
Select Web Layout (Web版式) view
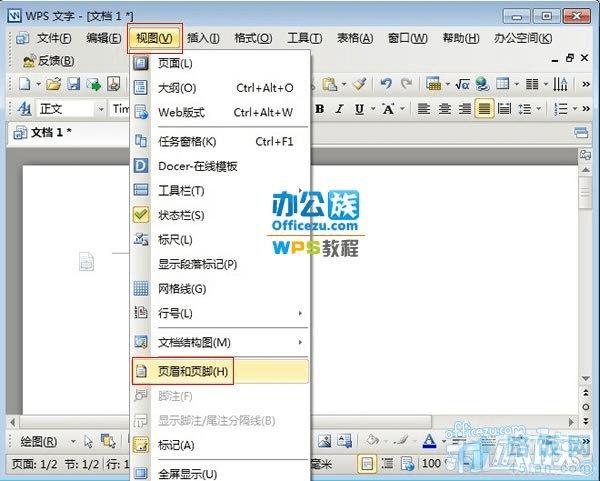pos(220,113)
